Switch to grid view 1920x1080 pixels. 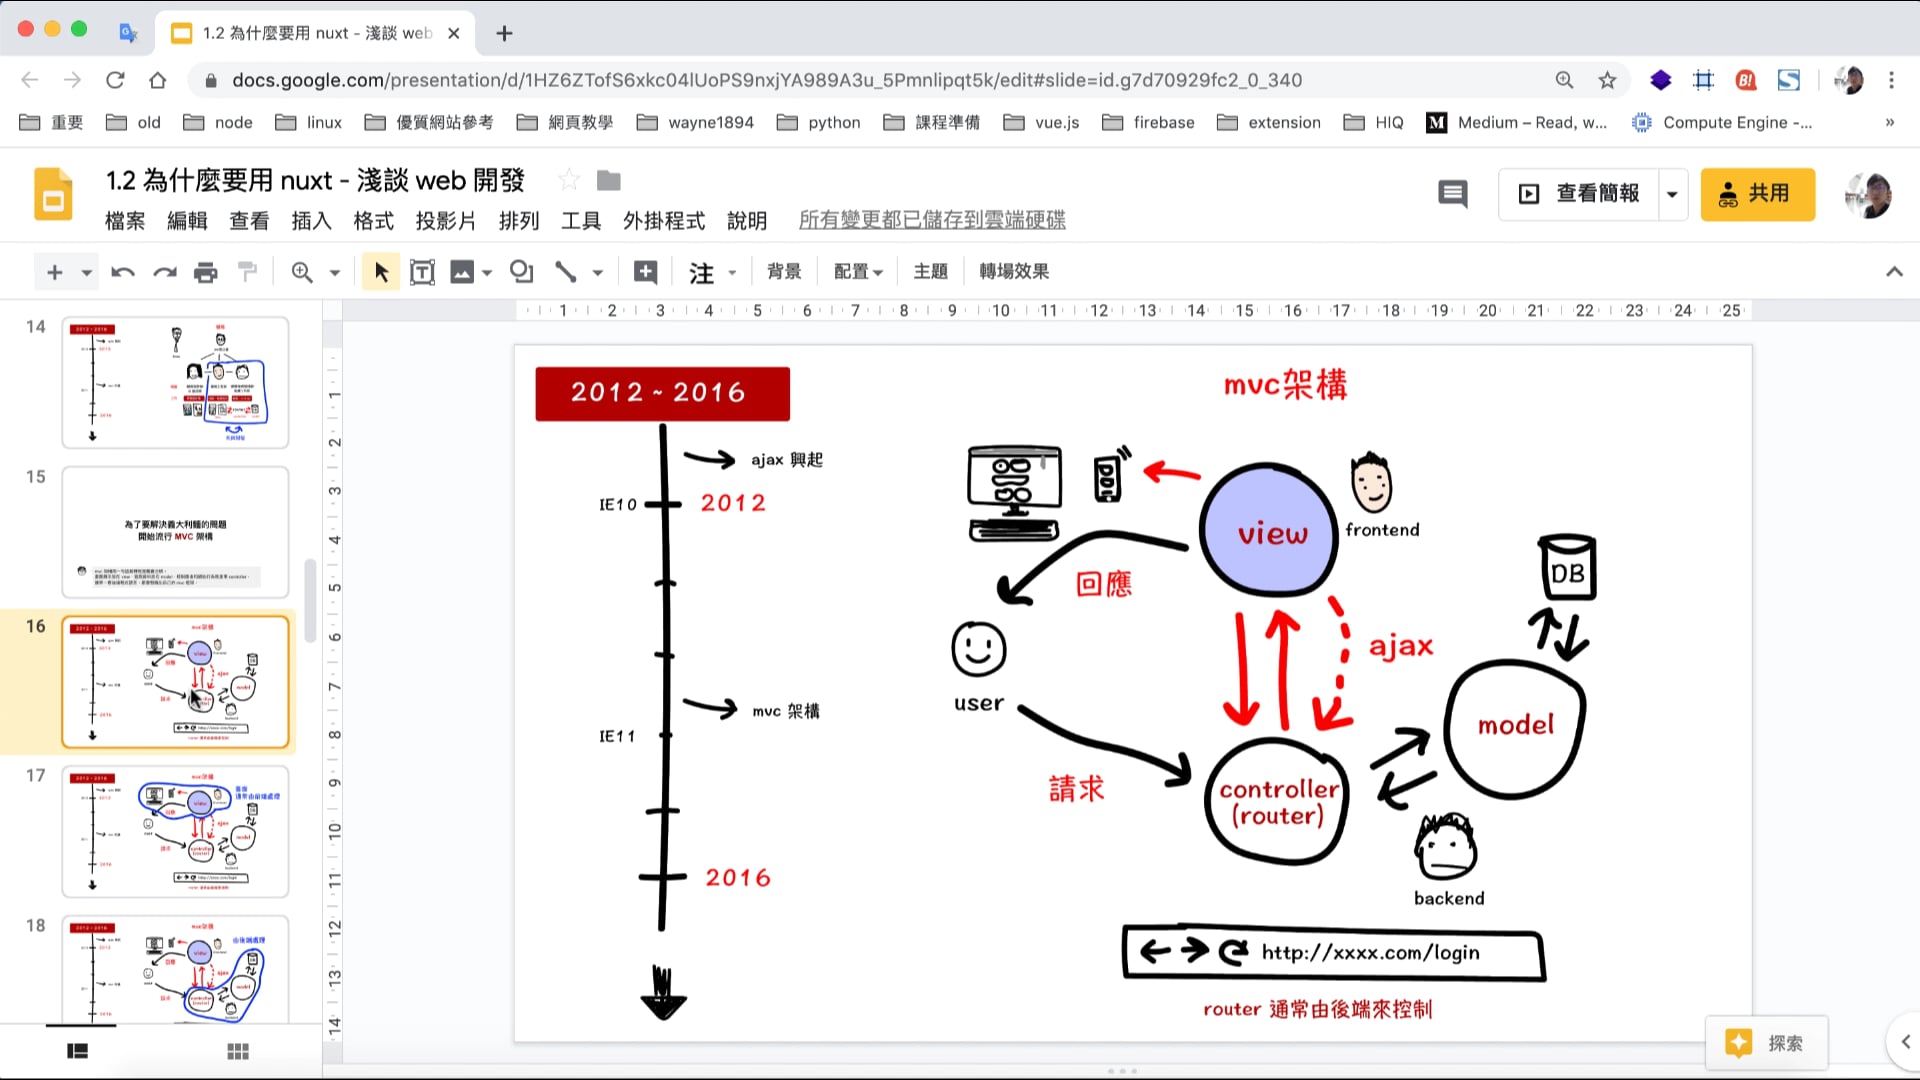click(238, 1051)
